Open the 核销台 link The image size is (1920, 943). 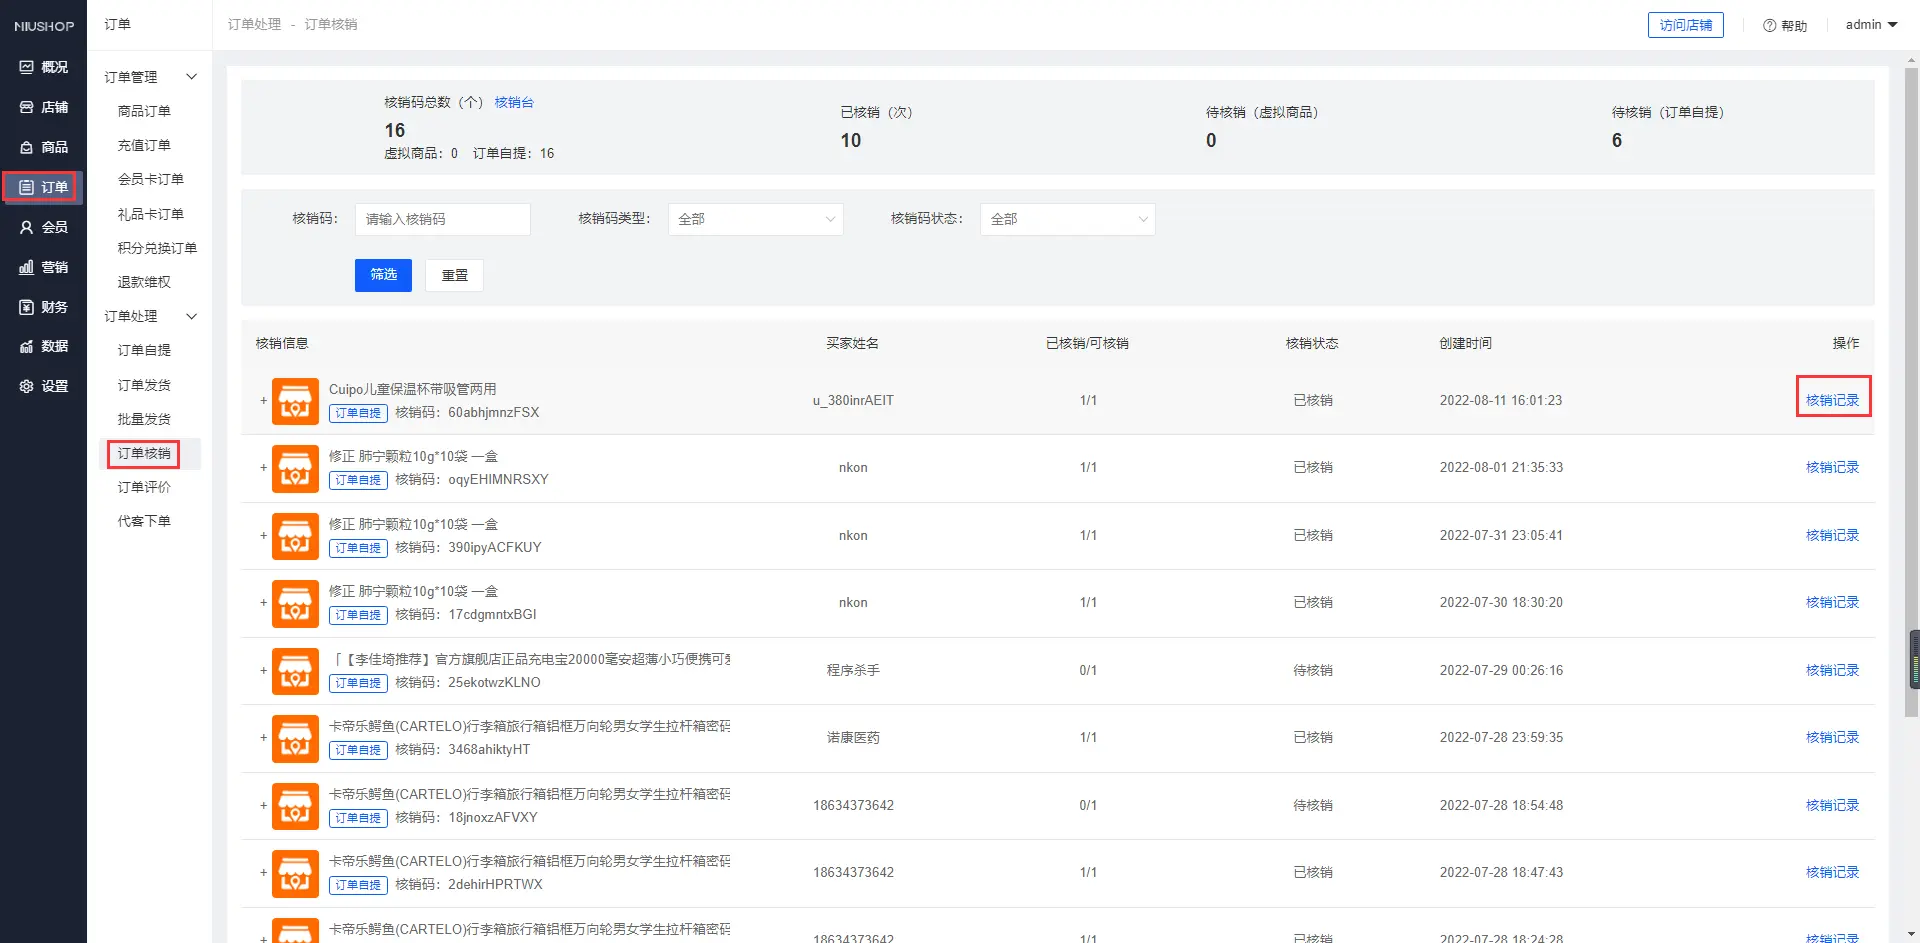click(514, 102)
